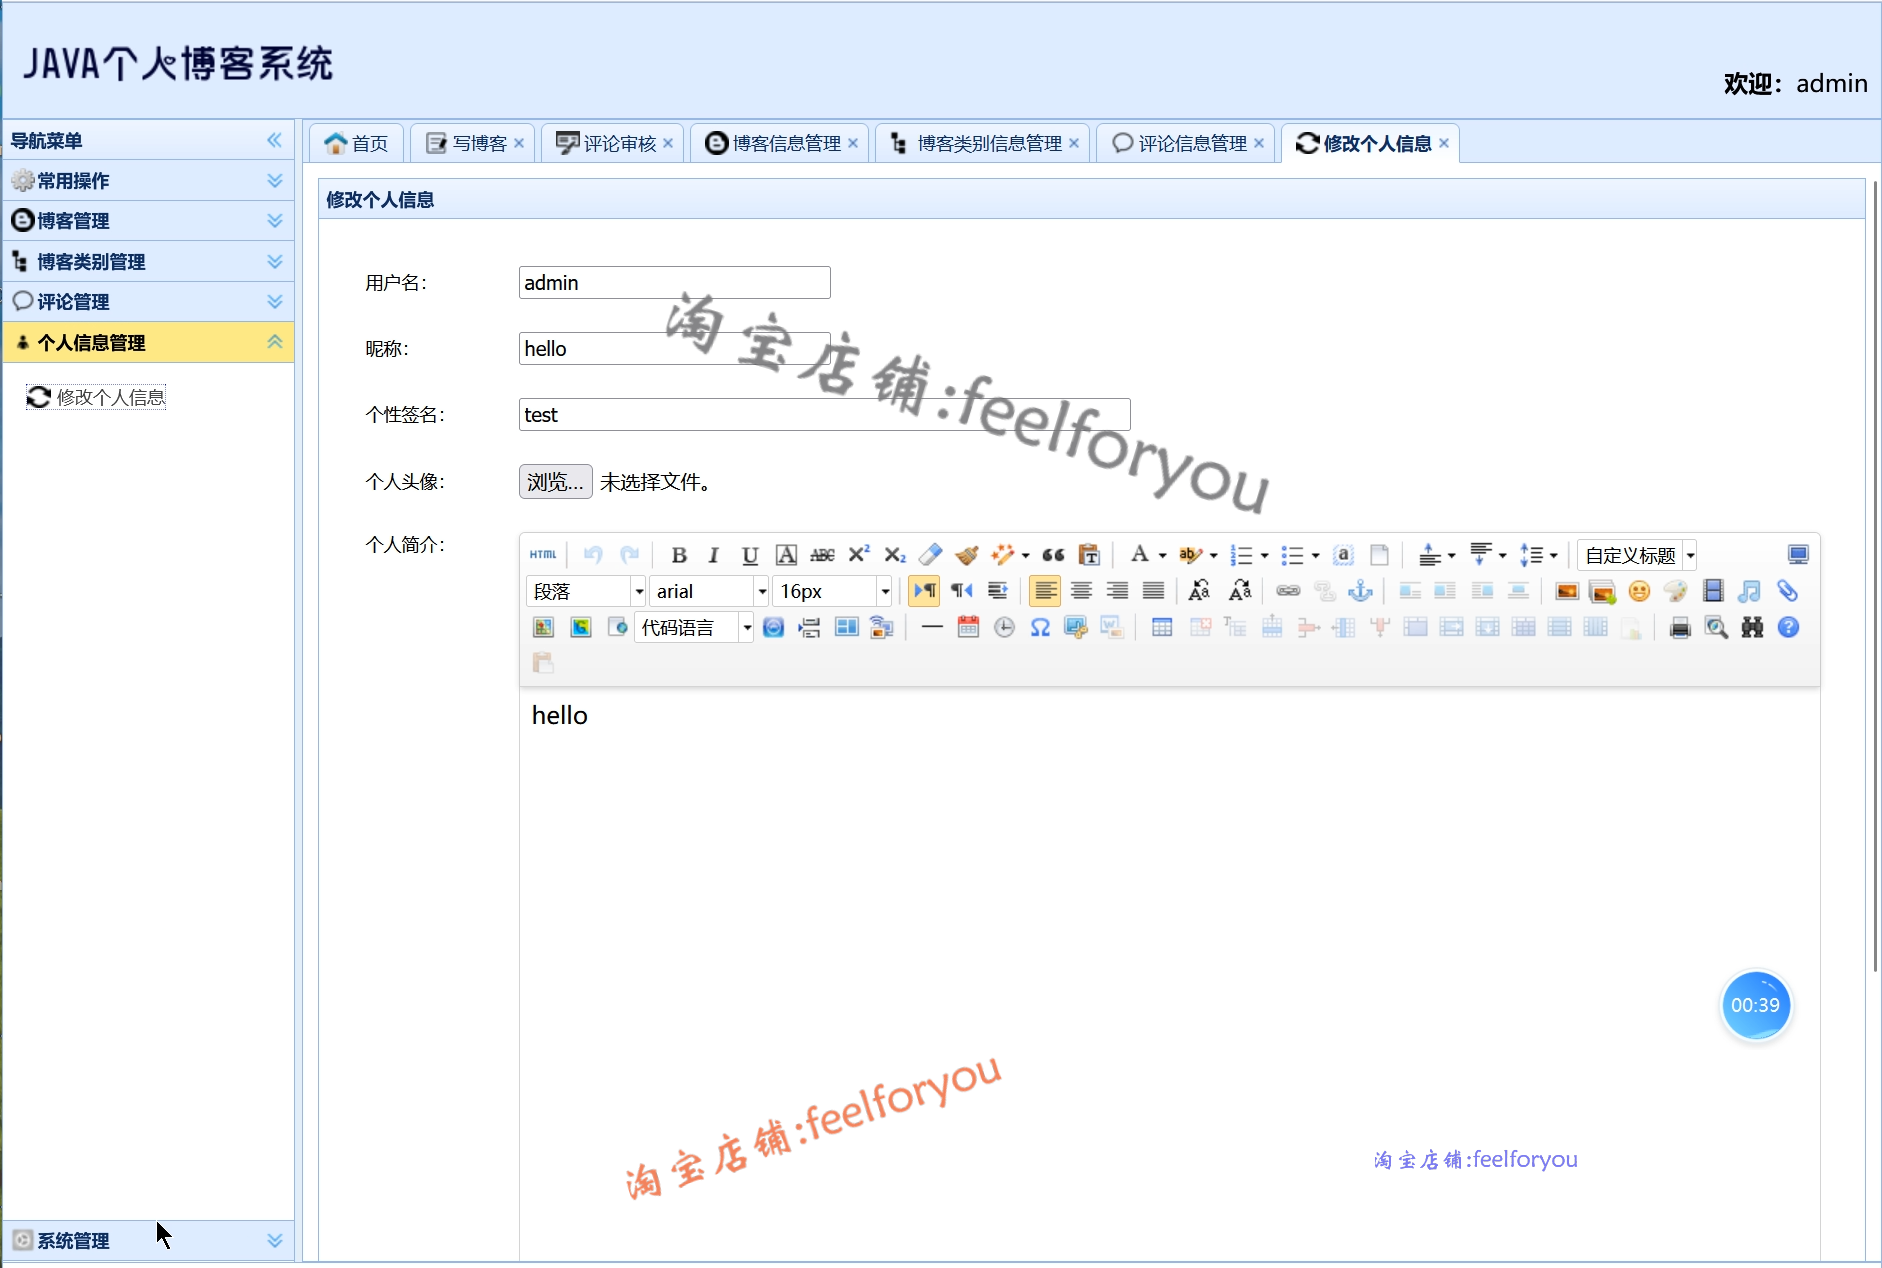Toggle editor fullscreen monitor icon
Viewport: 1882px width, 1268px height.
click(1798, 555)
